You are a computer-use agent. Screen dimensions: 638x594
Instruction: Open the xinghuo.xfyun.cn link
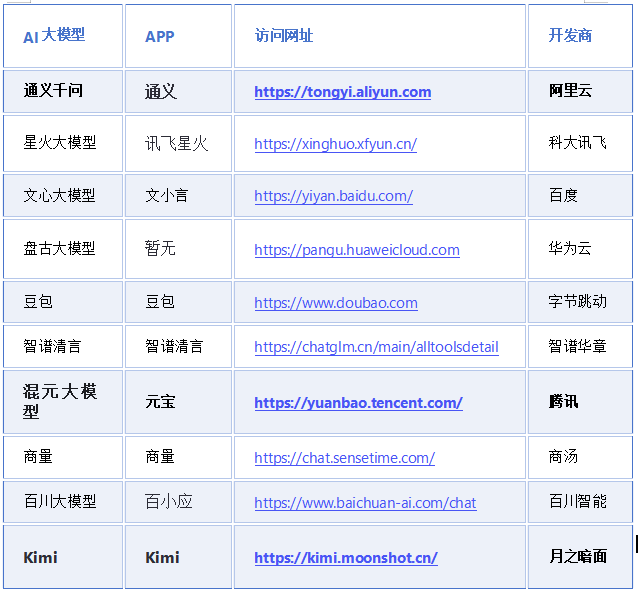pos(335,144)
